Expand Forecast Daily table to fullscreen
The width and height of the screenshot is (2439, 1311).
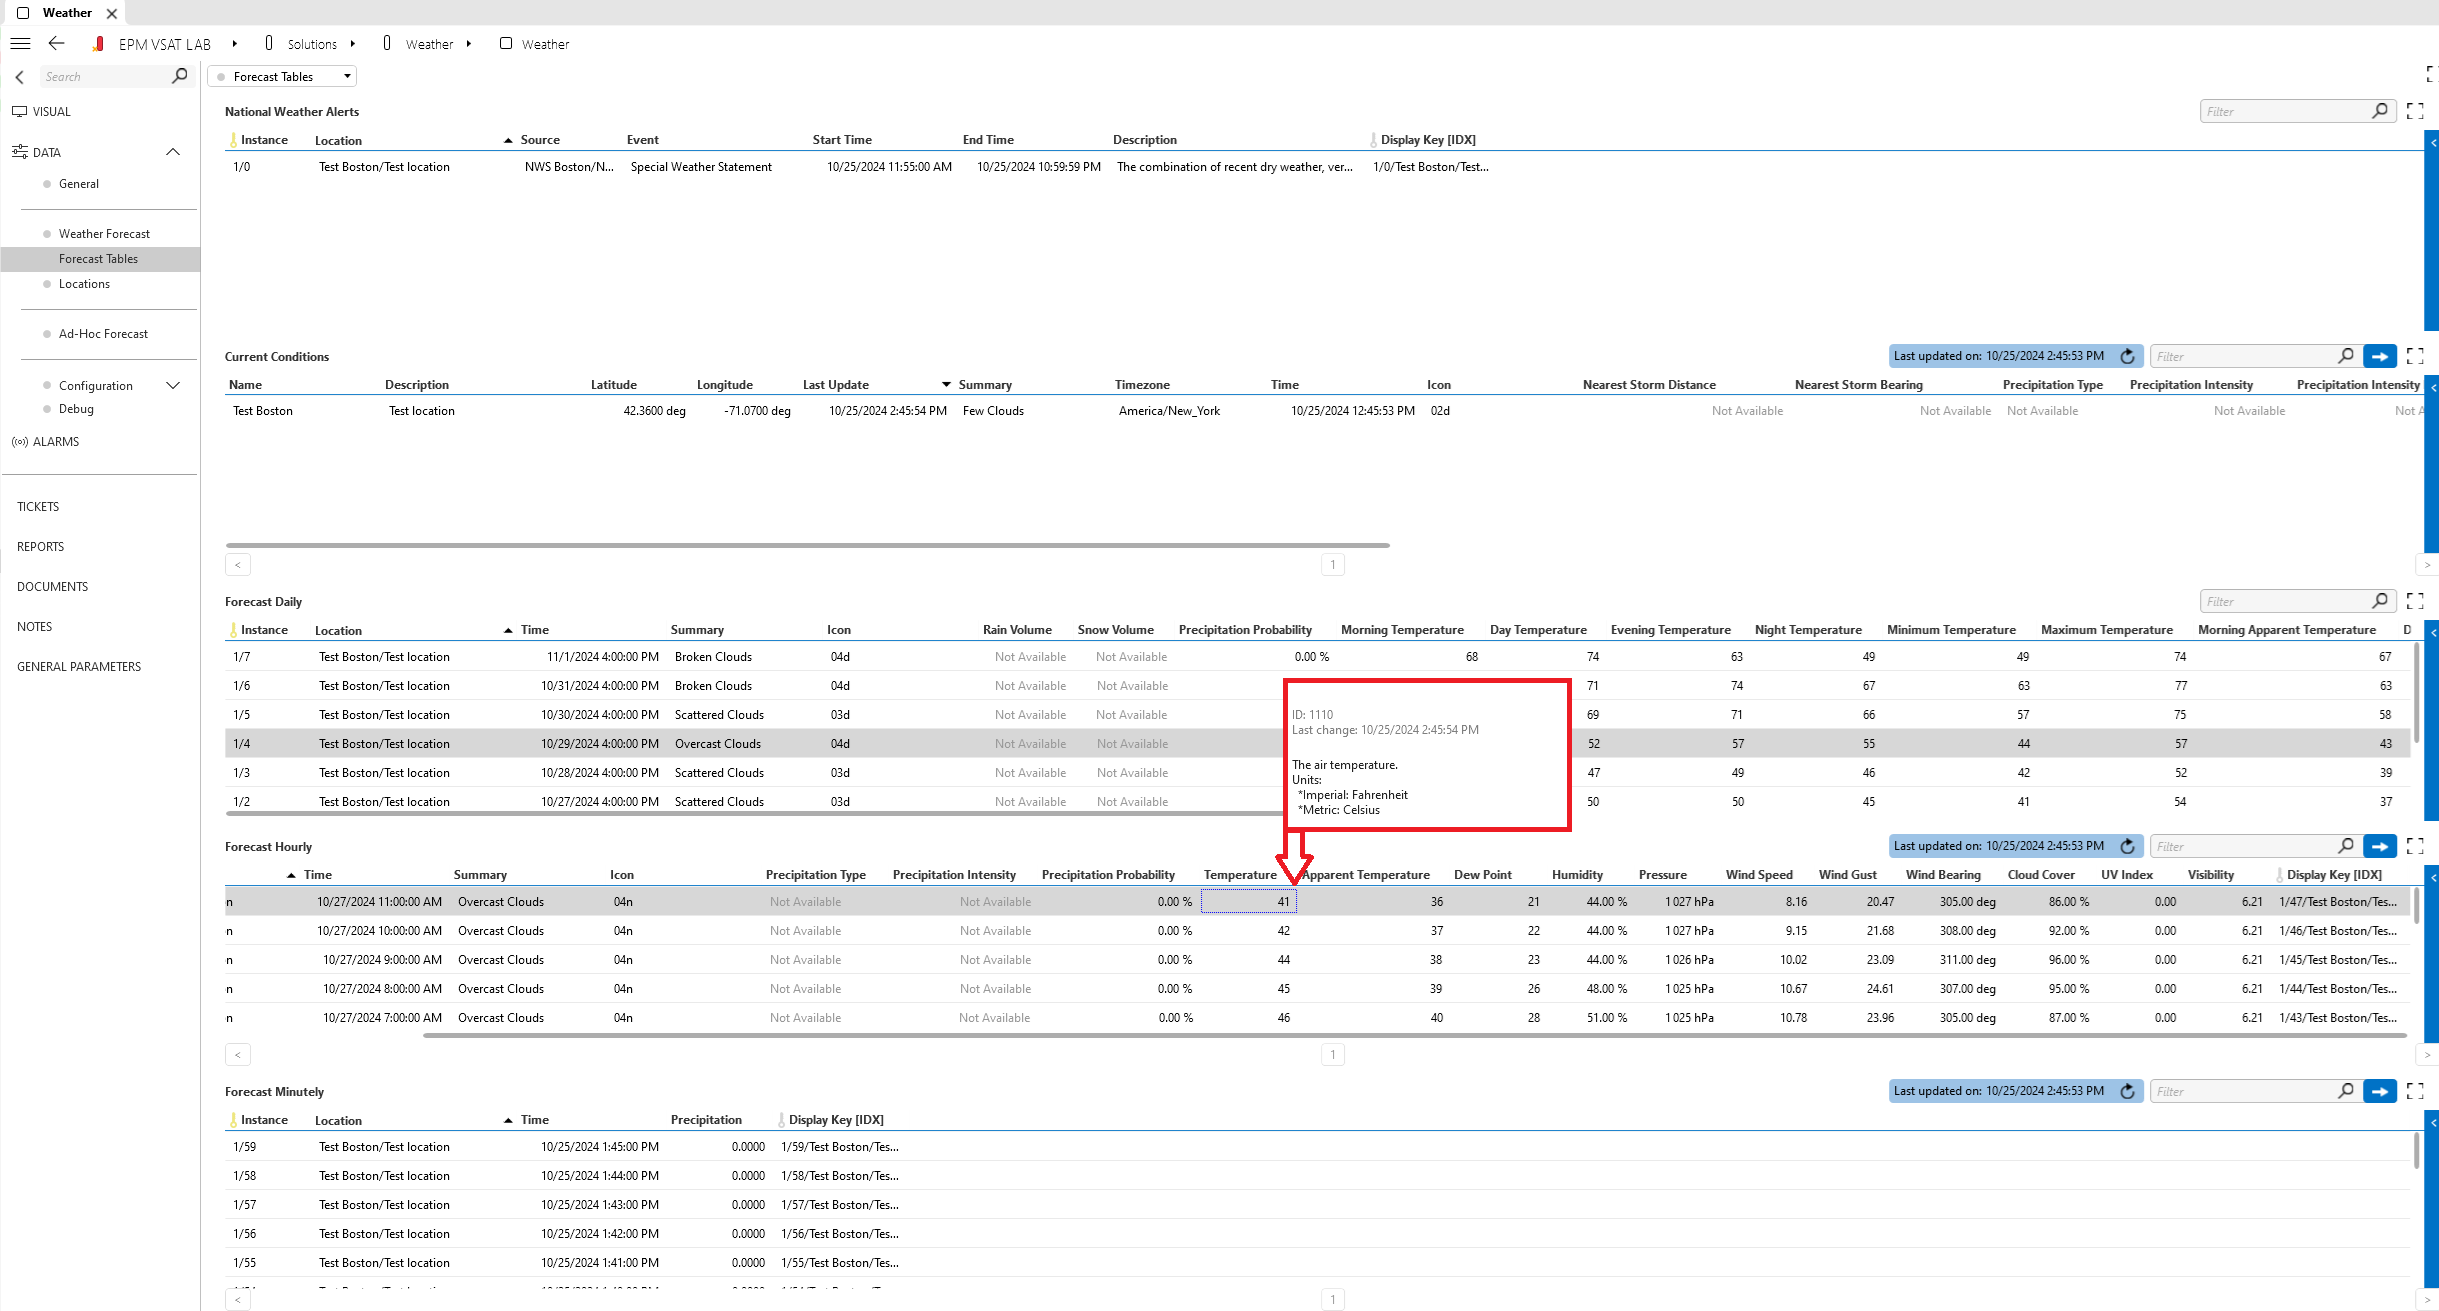tap(2415, 601)
